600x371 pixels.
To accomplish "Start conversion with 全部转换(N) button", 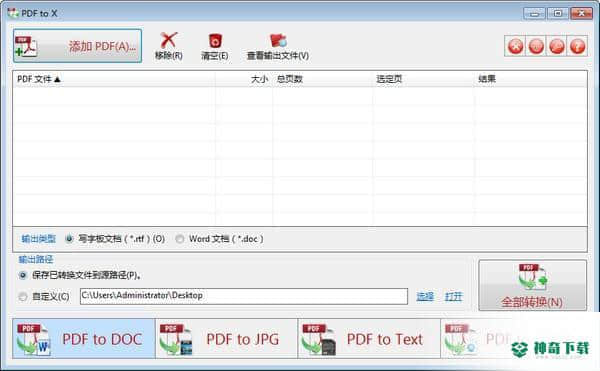I will 532,285.
